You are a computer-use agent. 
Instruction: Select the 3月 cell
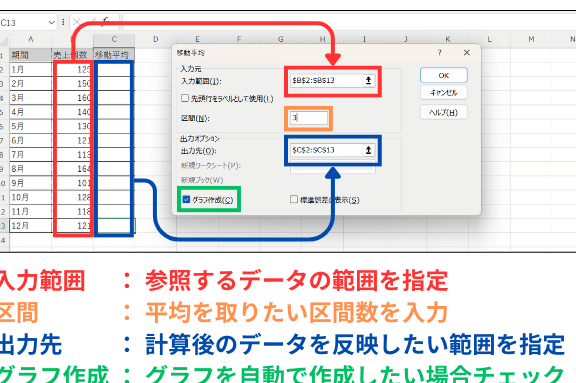(30, 98)
